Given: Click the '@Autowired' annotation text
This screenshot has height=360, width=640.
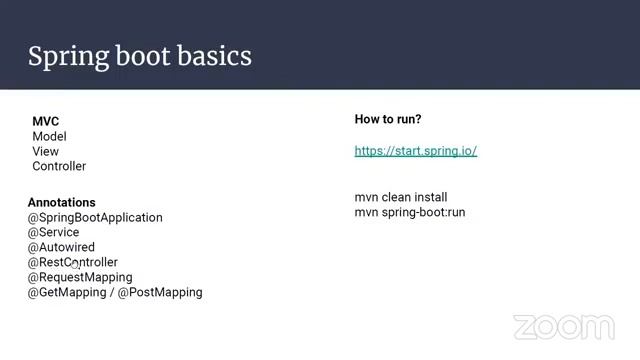Looking at the screenshot, I should [61, 247].
